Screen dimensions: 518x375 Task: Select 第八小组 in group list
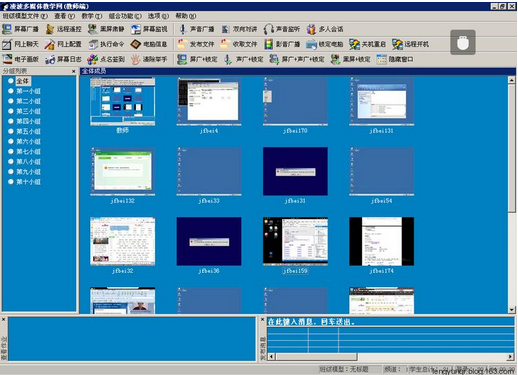[24, 162]
